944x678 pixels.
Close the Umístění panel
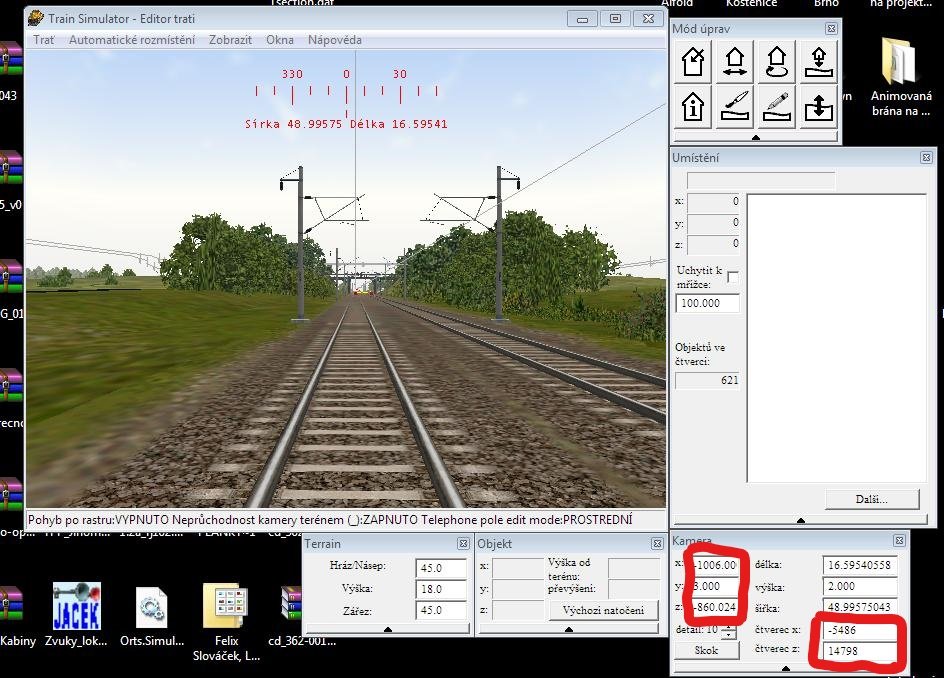[x=927, y=158]
